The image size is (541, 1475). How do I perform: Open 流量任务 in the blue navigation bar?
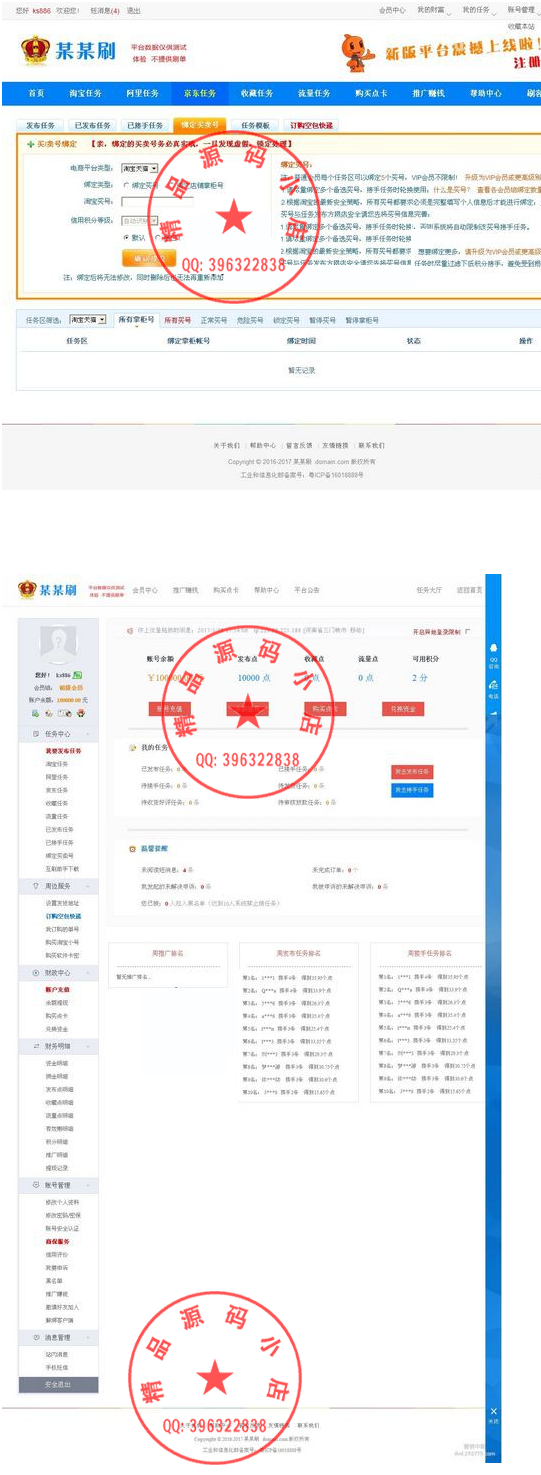pyautogui.click(x=314, y=93)
